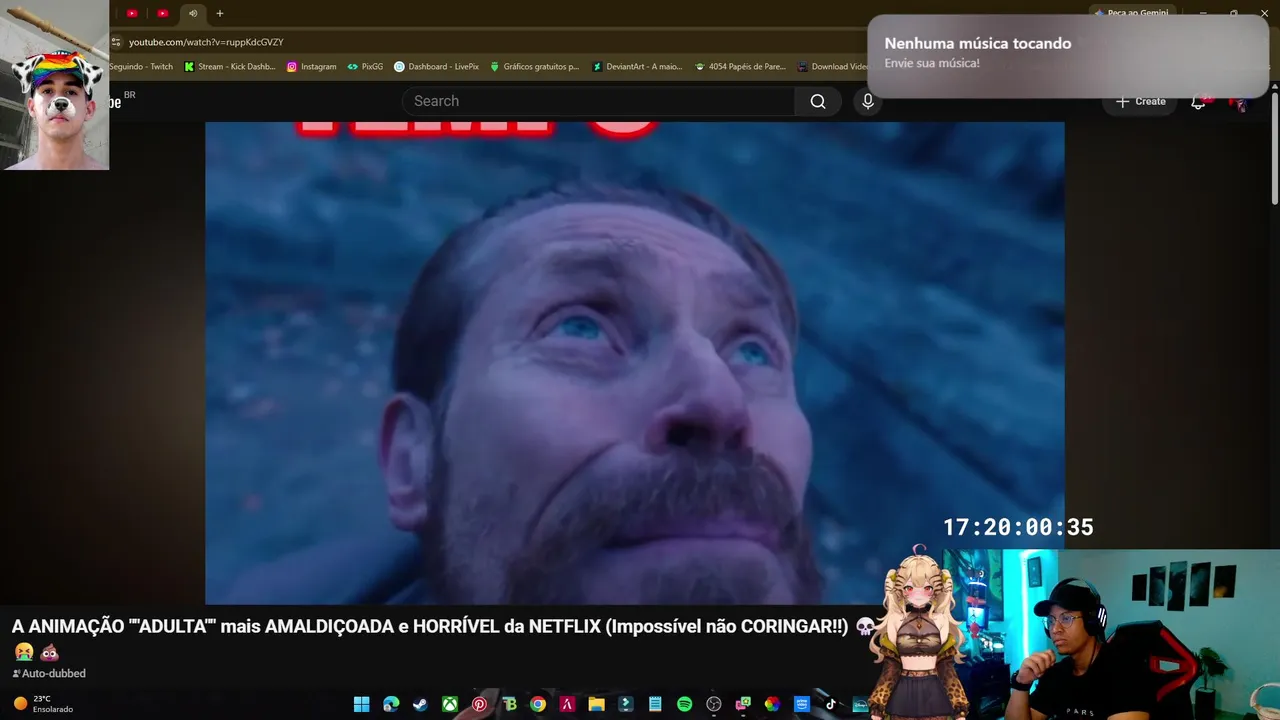This screenshot has width=1280, height=720.
Task: Click the video title 'A ANIMAÇÃO ADULTA'
Action: coord(444,638)
